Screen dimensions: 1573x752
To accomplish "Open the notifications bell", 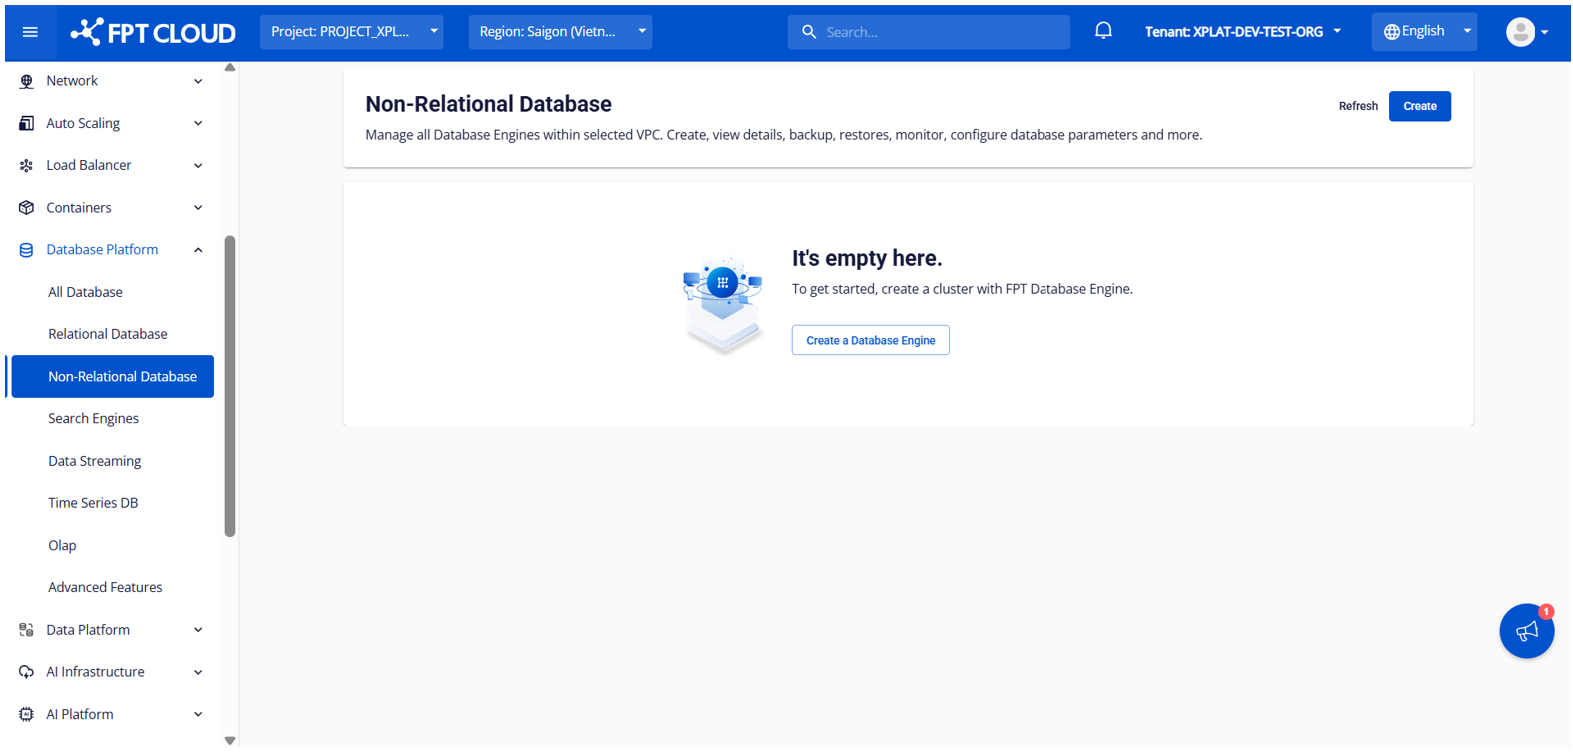I will pos(1103,31).
